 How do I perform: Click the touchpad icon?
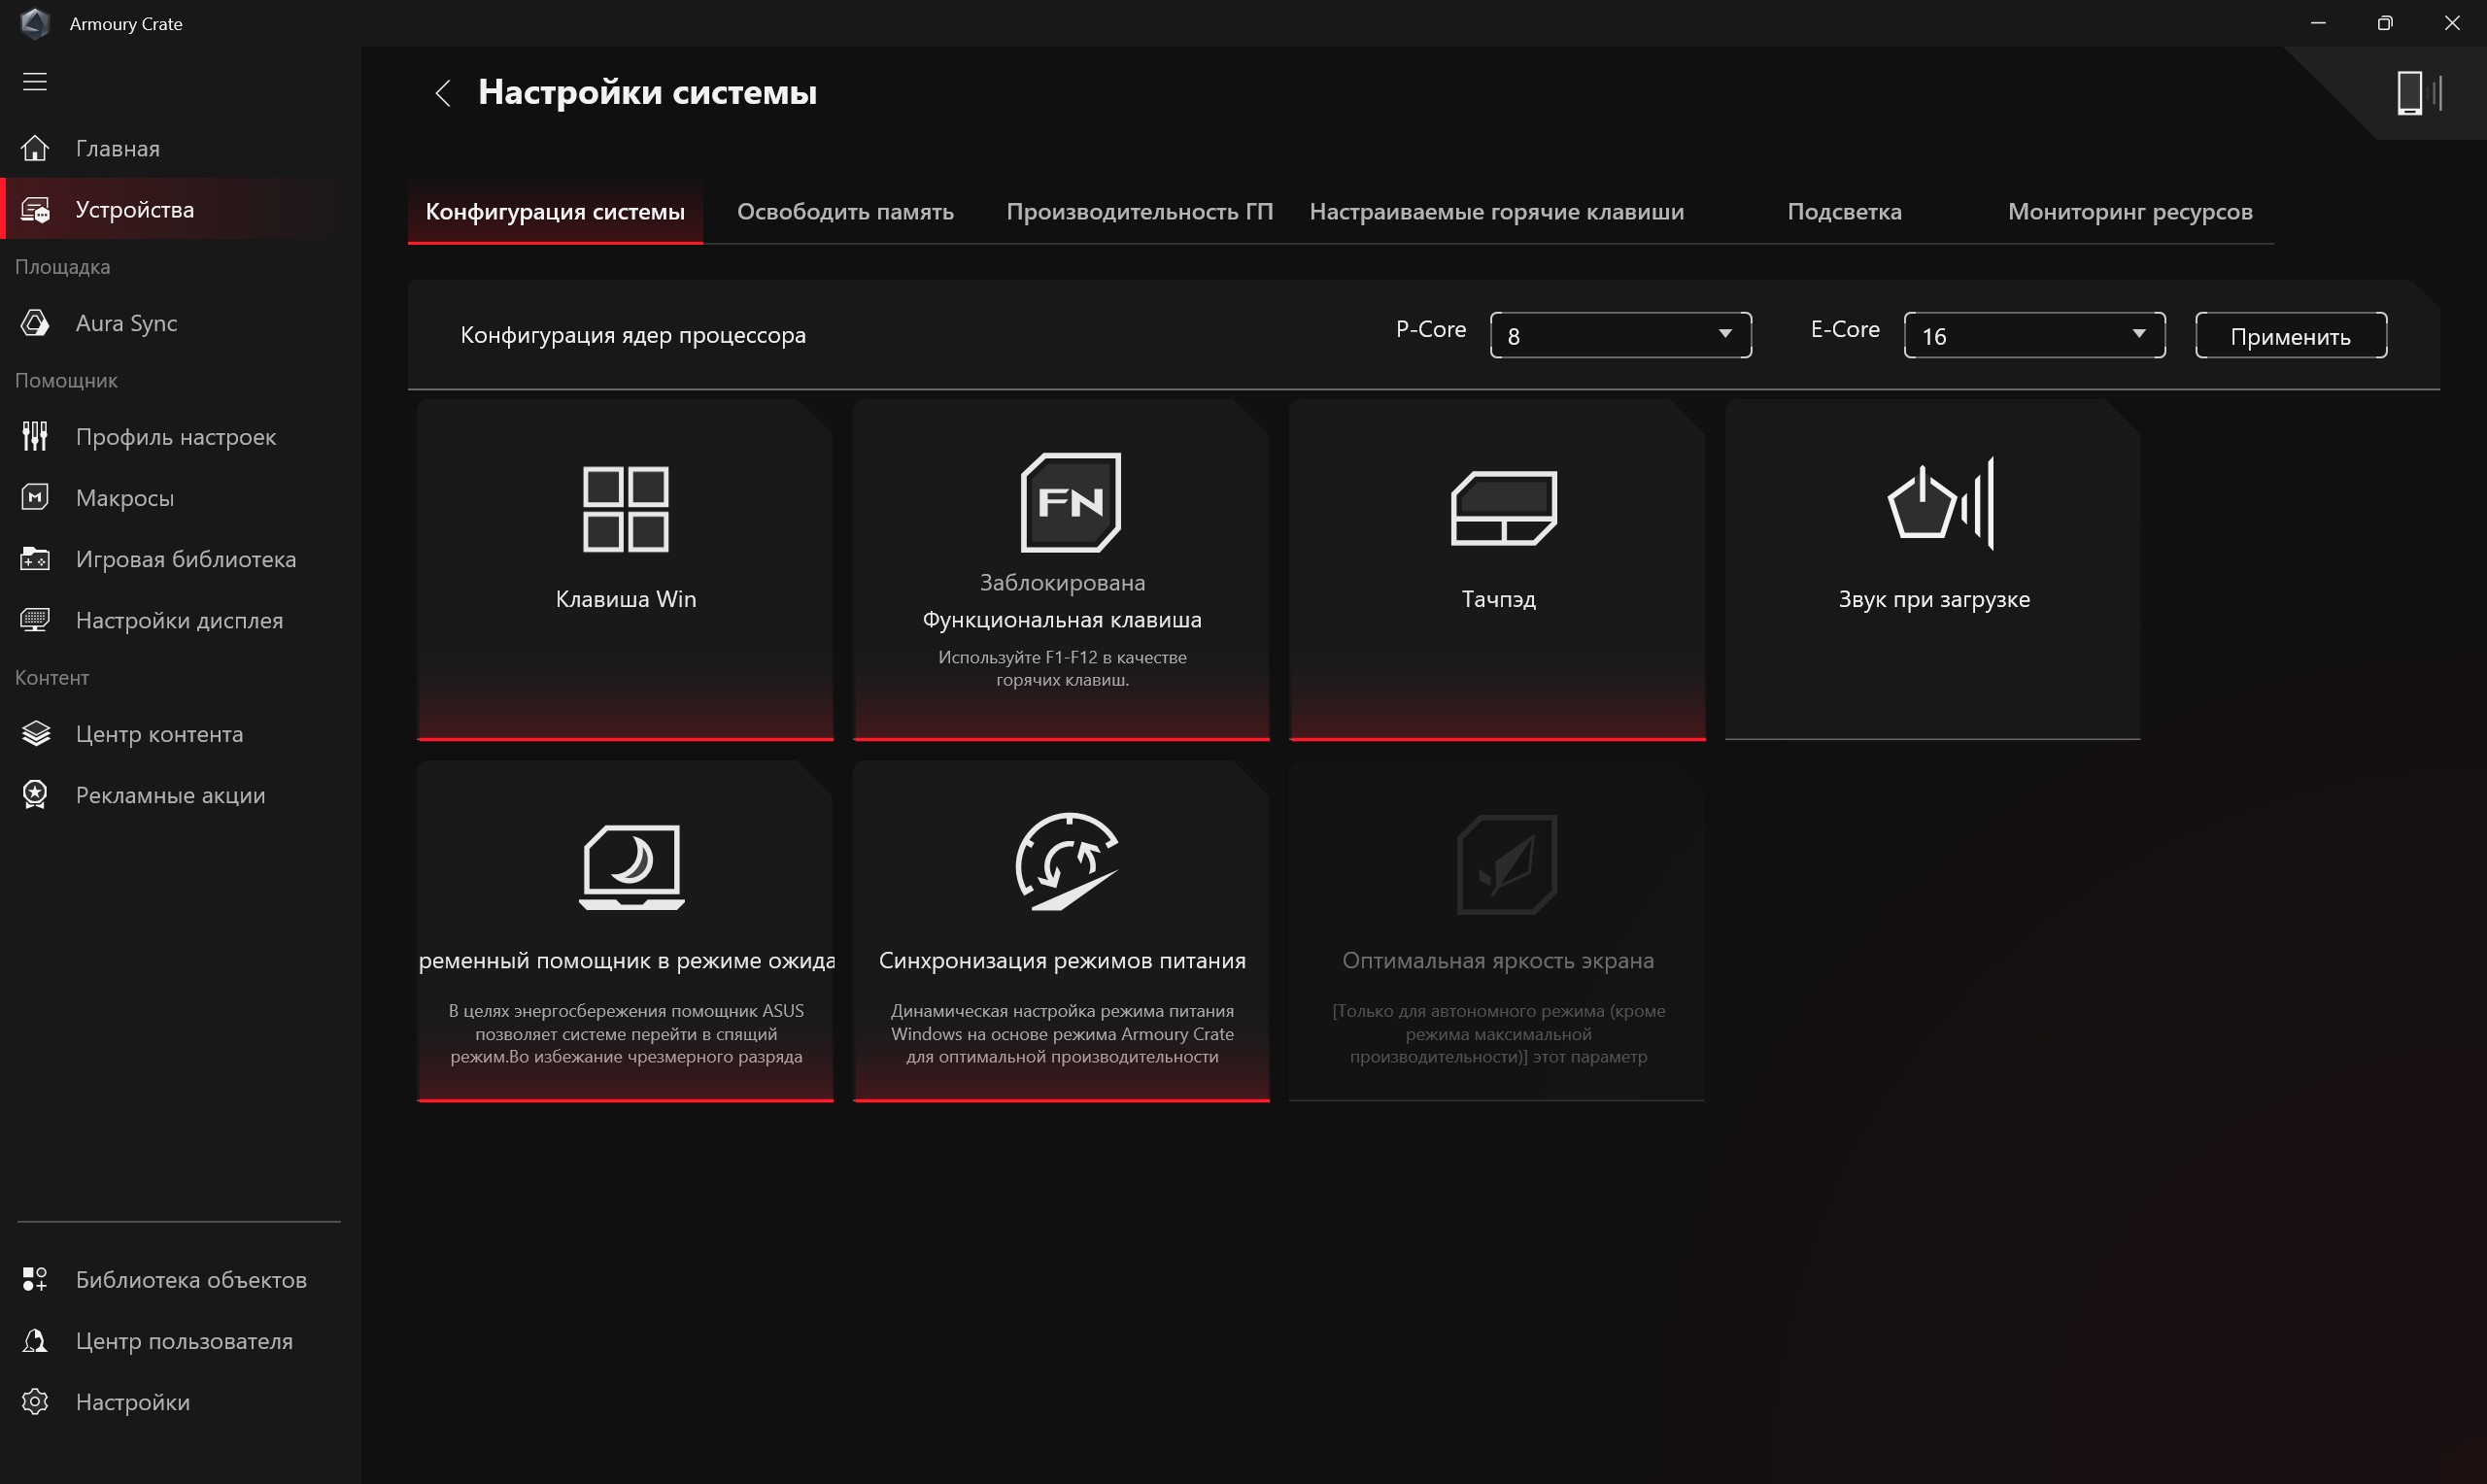click(1503, 508)
